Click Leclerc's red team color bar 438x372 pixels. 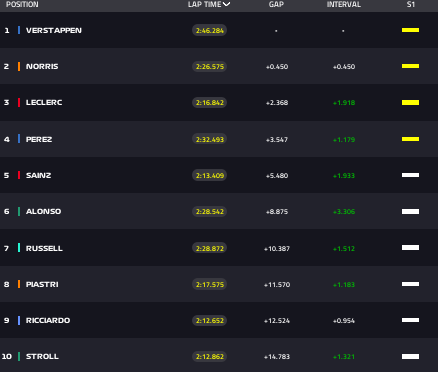[19, 102]
